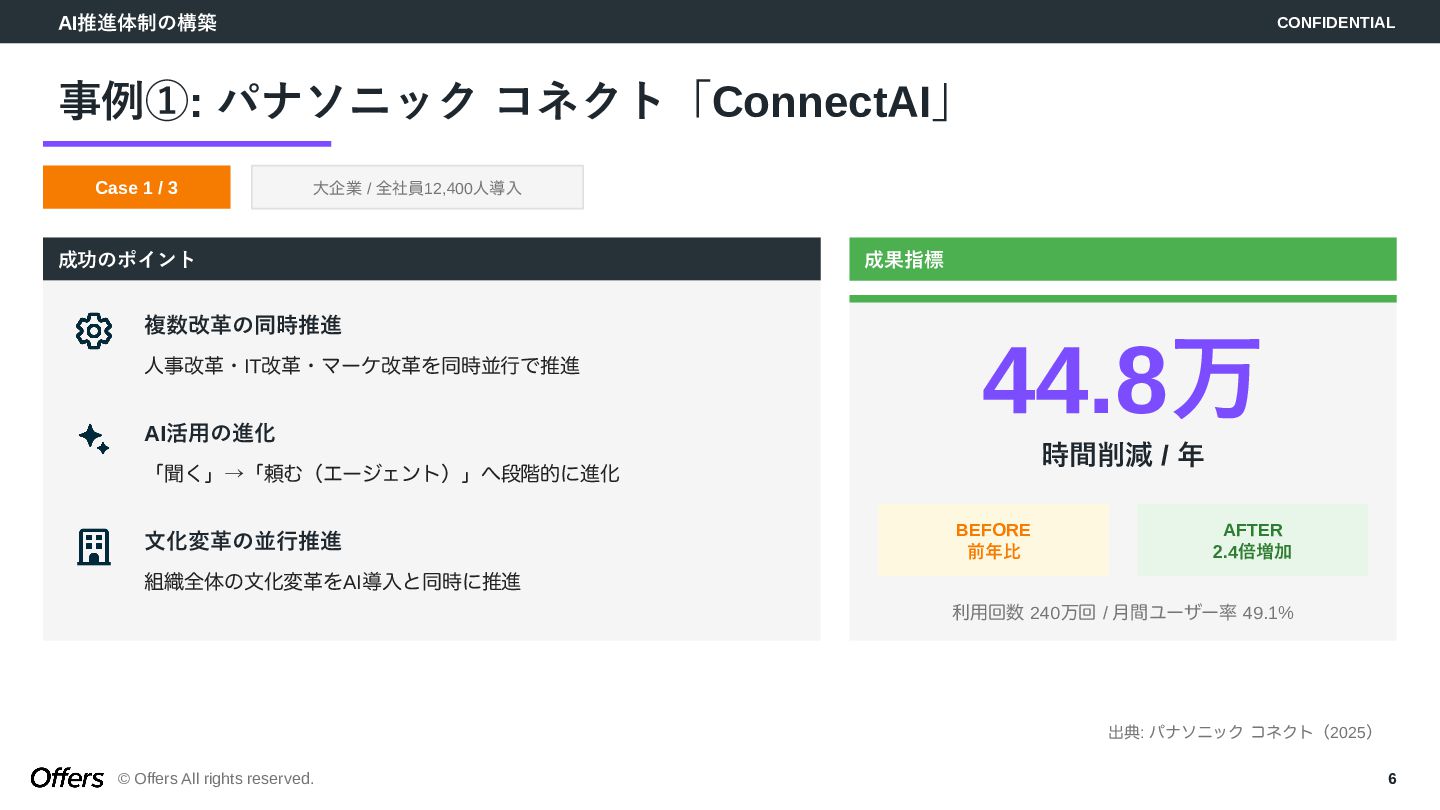
Task: Click the CONFIDENTIAL label in the top bar
Action: (x=1335, y=22)
